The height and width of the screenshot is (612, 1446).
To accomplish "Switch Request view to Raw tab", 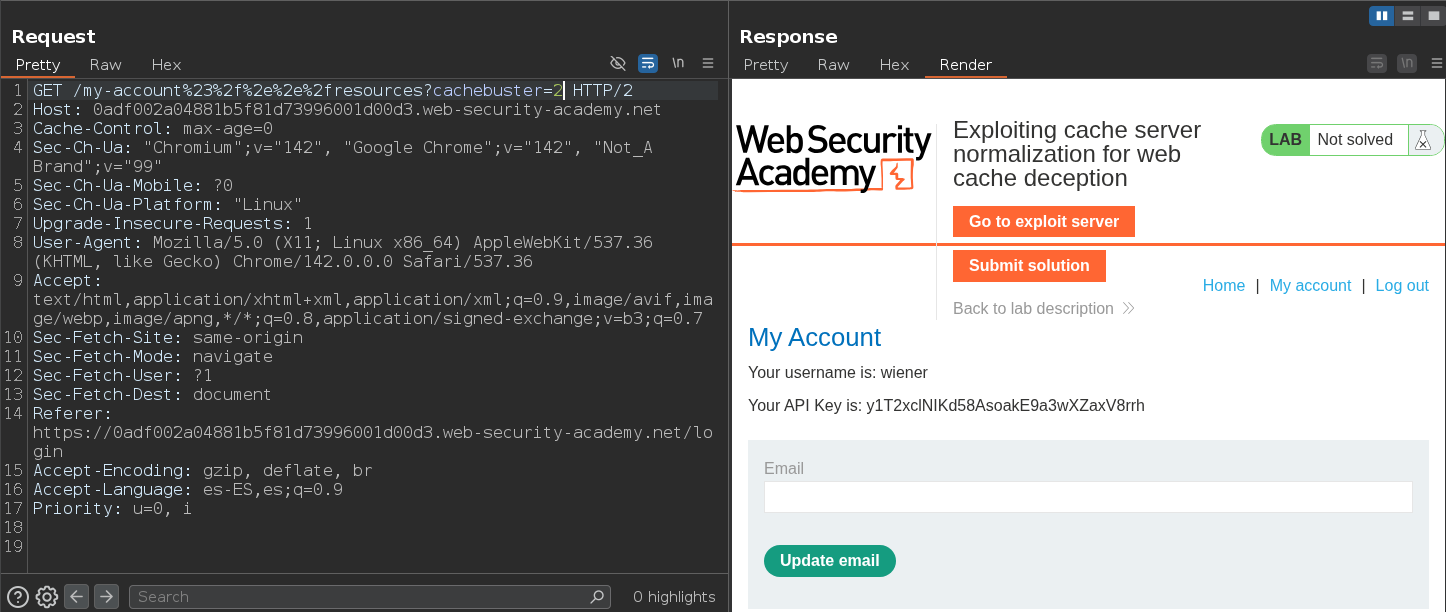I will [105, 65].
